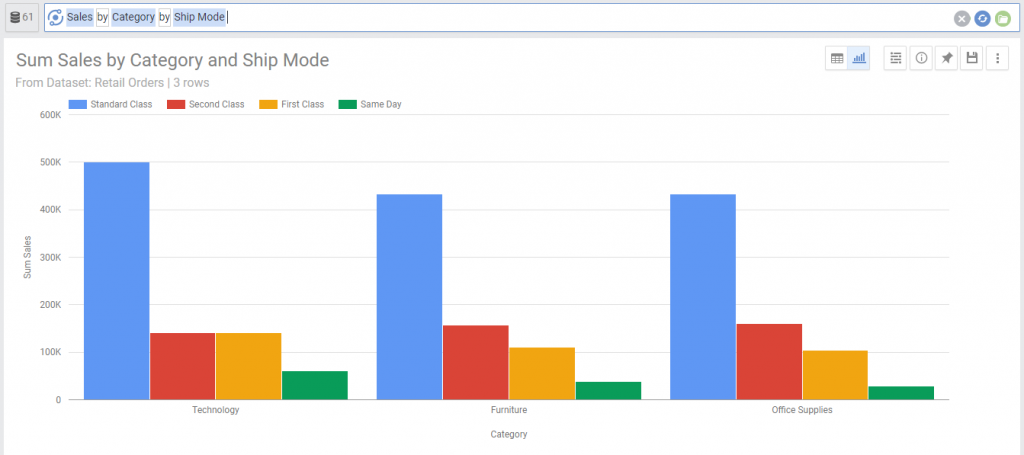This screenshot has width=1024, height=455.
Task: Switch to table view
Action: pyautogui.click(x=837, y=58)
